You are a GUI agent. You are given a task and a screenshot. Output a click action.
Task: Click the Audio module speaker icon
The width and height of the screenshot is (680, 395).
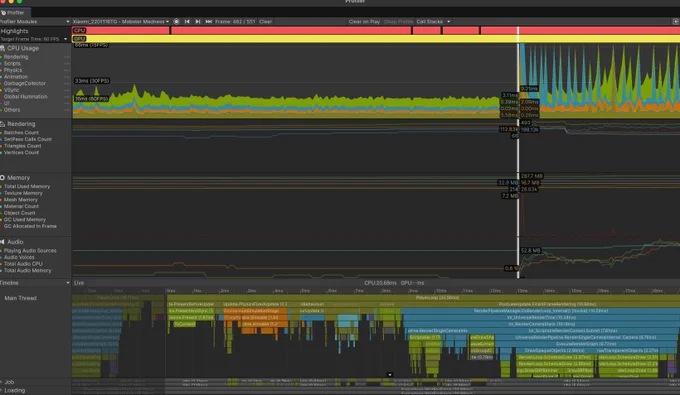(3, 242)
